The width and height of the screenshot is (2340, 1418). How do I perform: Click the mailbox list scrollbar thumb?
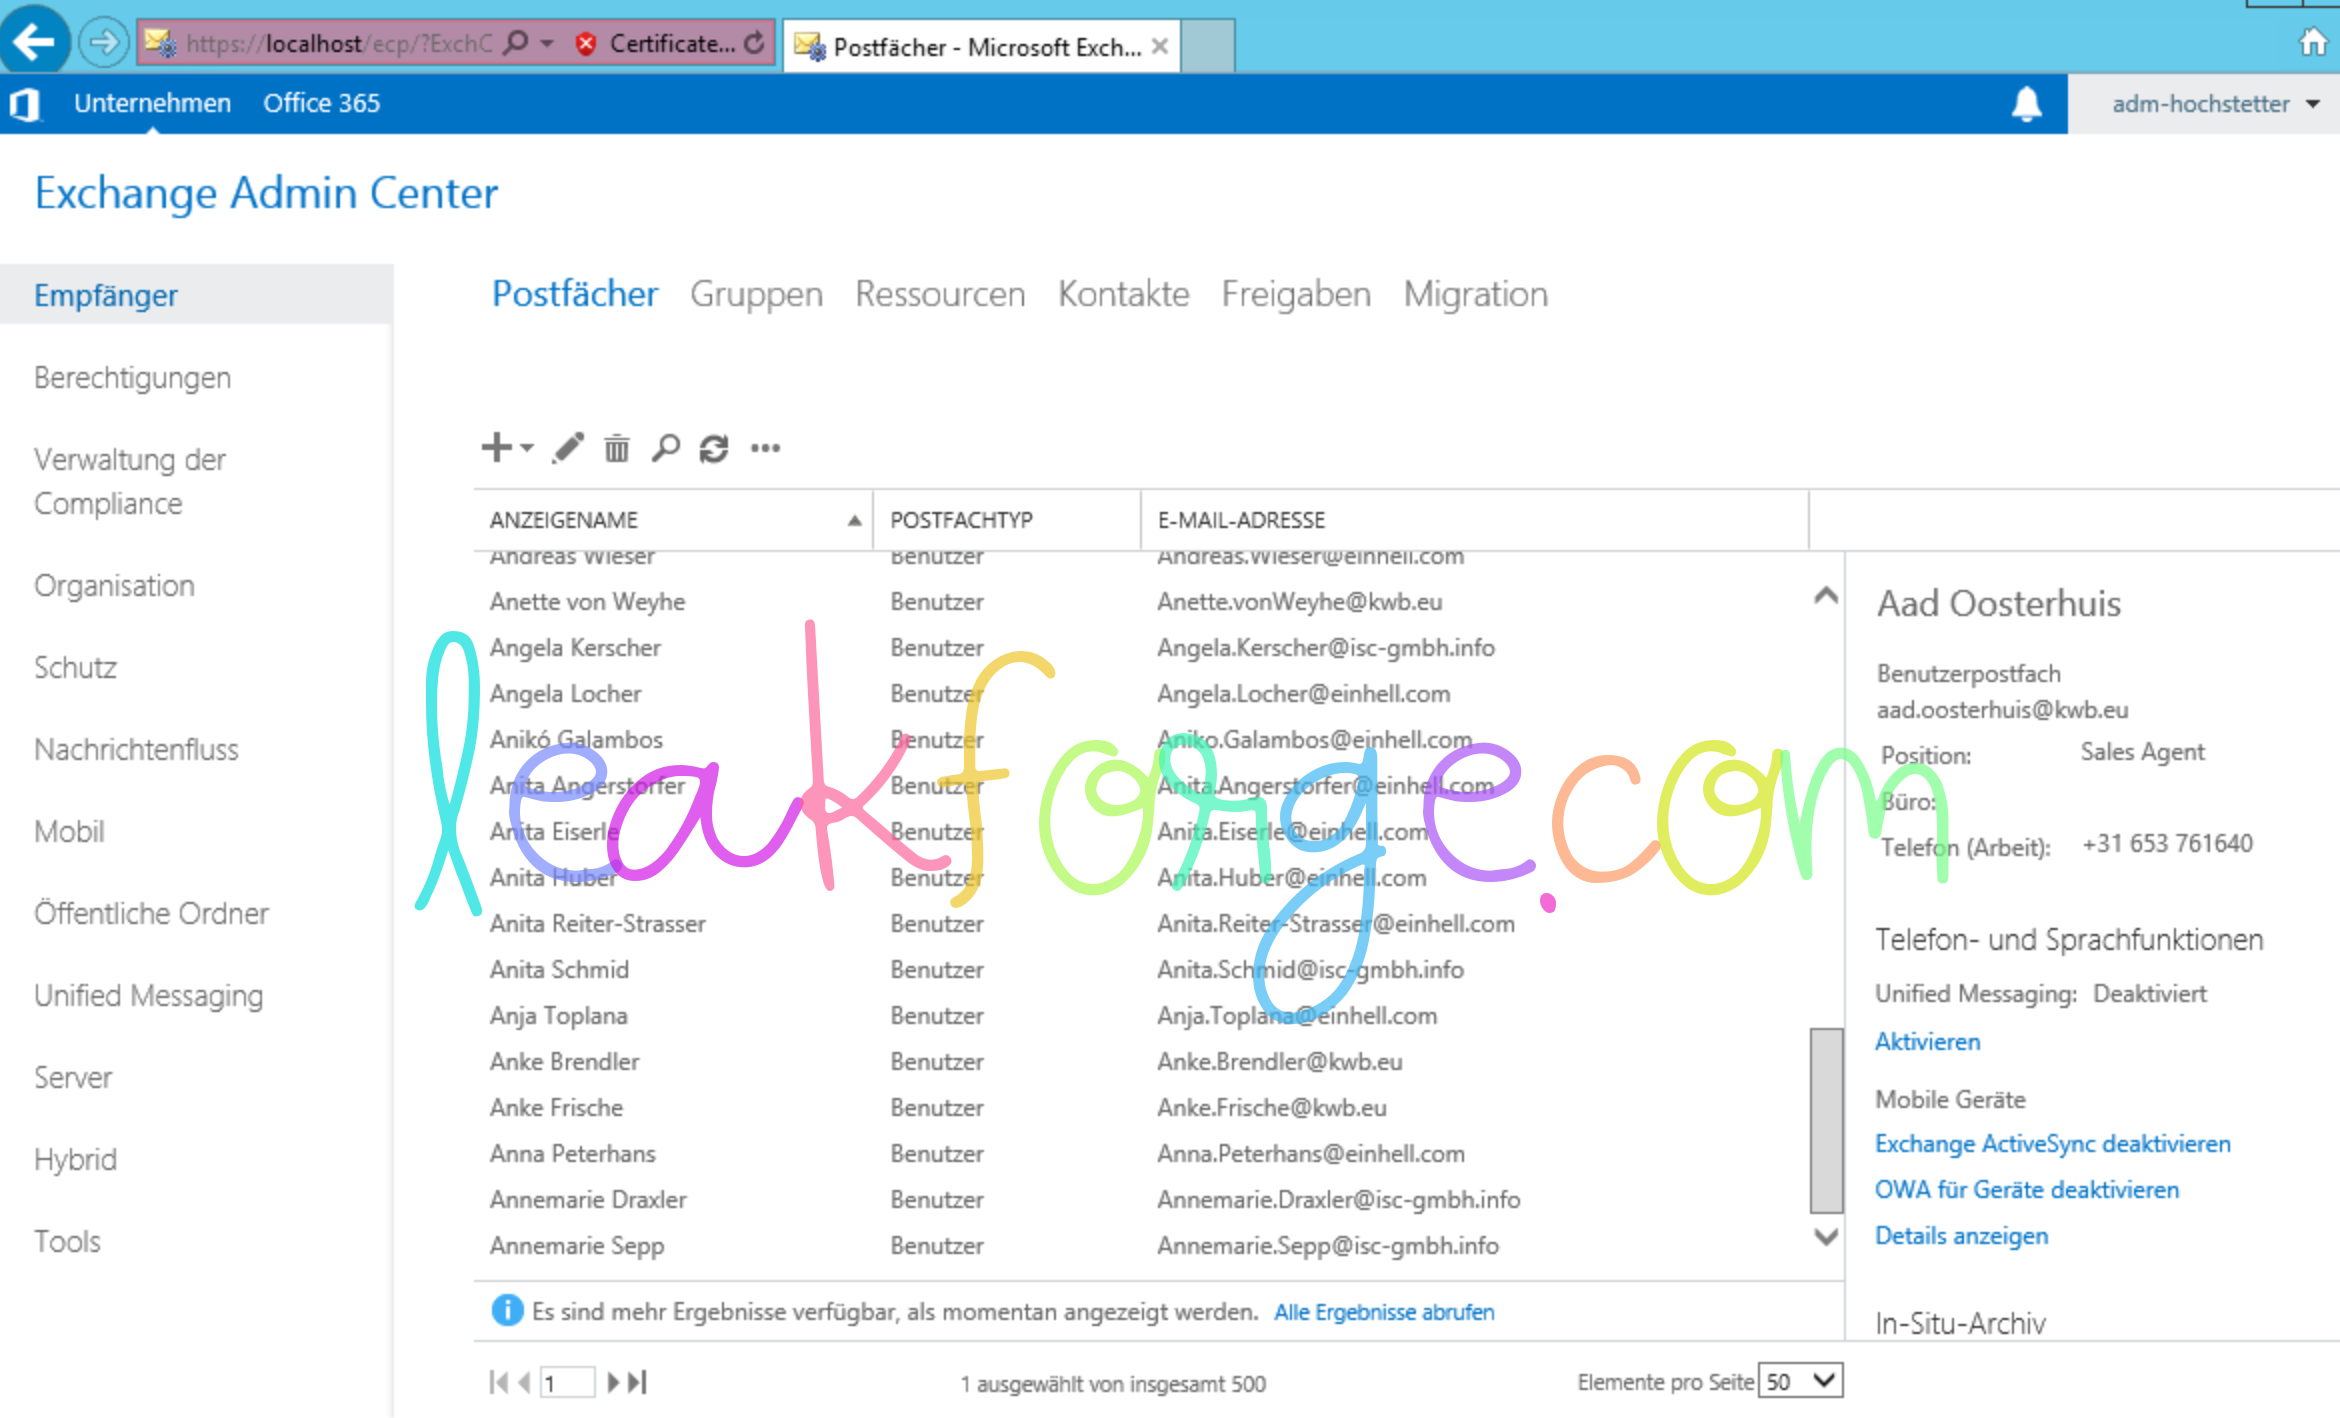(x=1826, y=1120)
